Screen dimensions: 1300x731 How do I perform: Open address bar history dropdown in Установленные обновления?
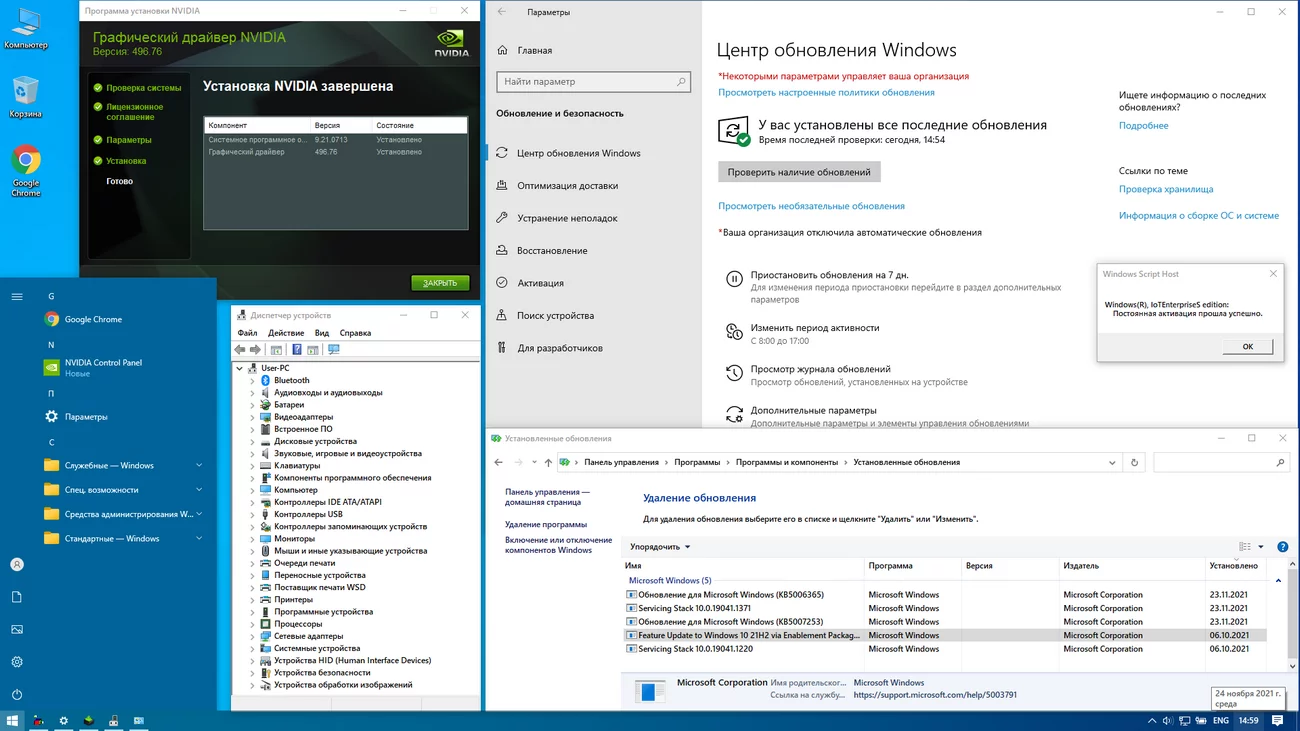pos(1112,463)
